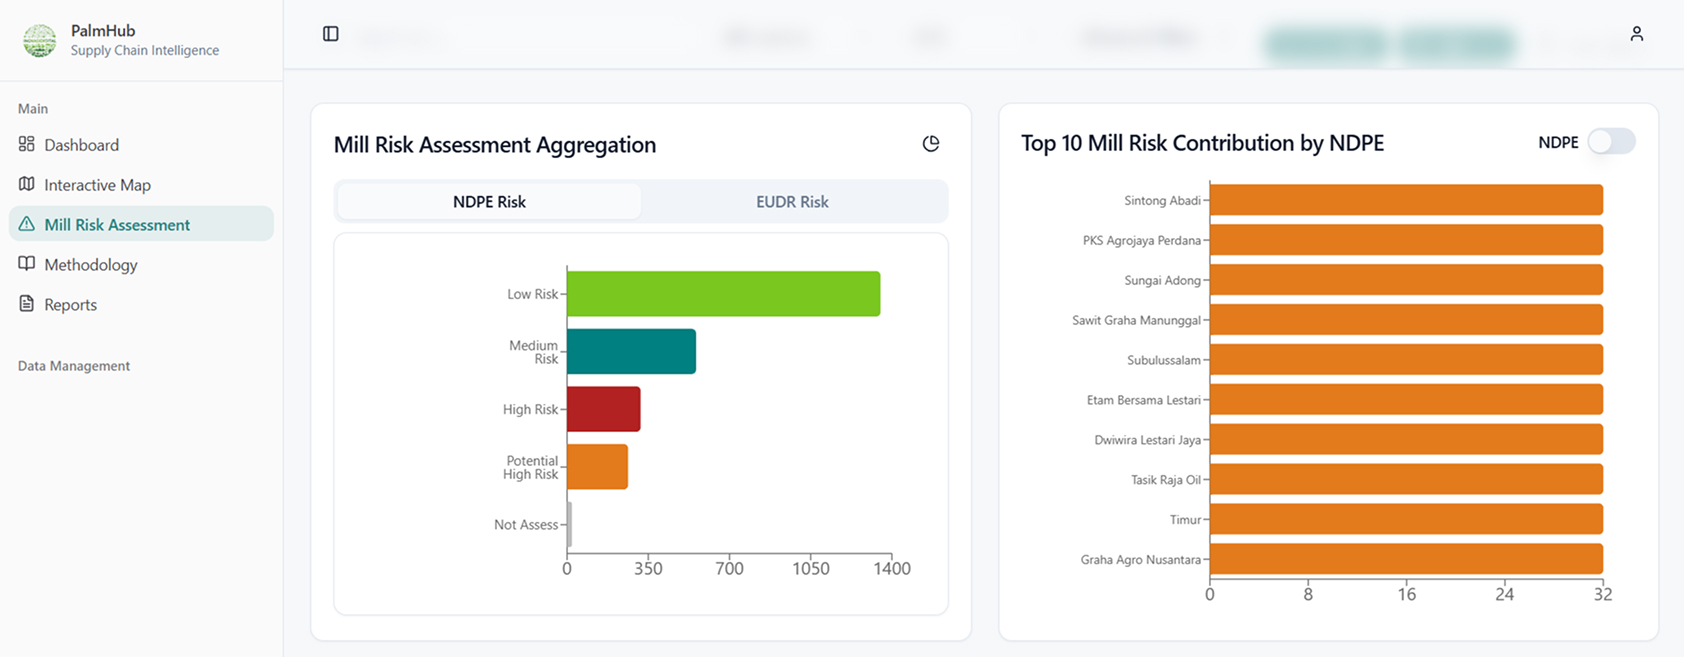Click the Mill Risk Assessment warning icon

tap(27, 224)
